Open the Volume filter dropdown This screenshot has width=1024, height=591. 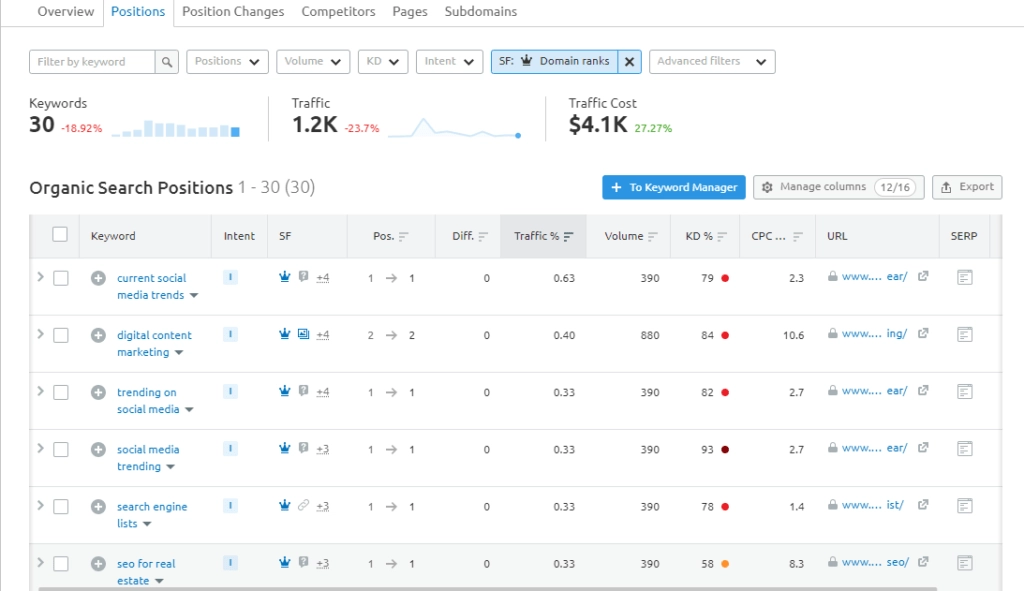[312, 61]
